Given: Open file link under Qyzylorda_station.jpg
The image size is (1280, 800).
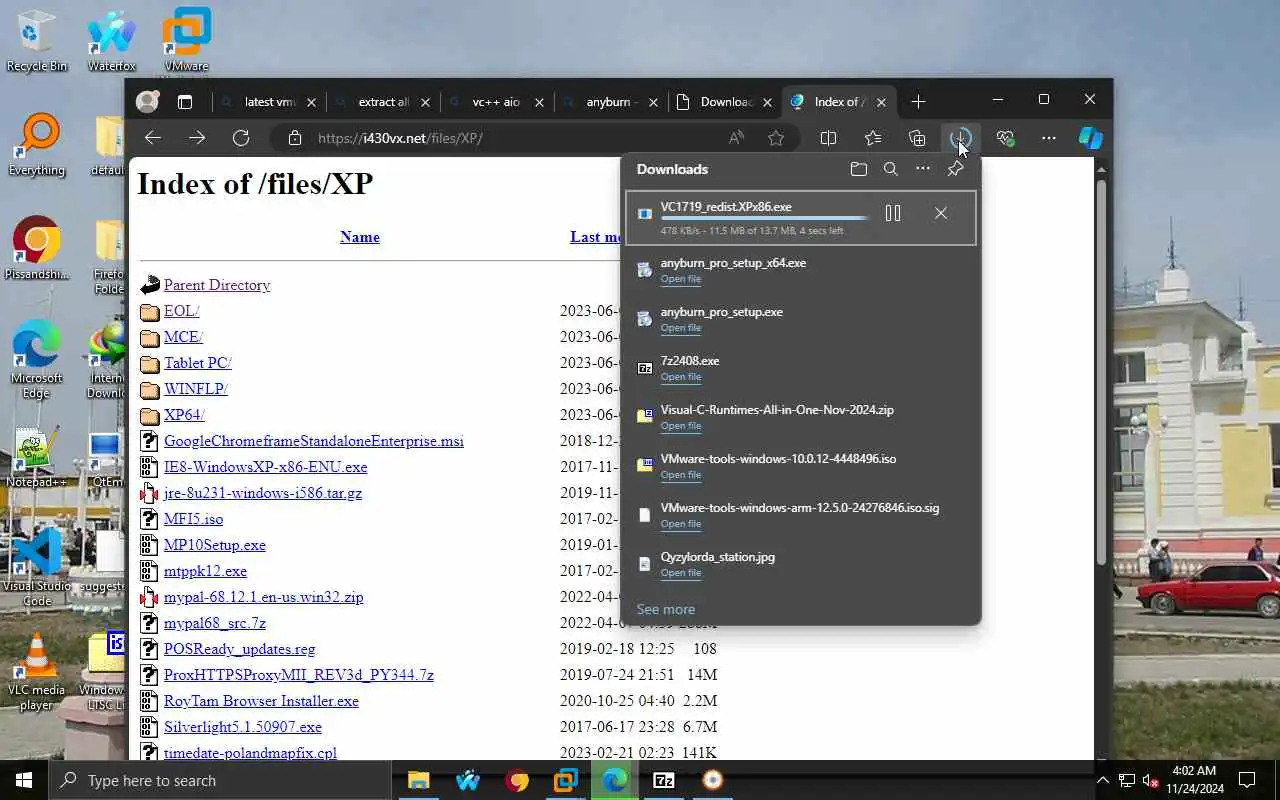Looking at the screenshot, I should click(681, 573).
